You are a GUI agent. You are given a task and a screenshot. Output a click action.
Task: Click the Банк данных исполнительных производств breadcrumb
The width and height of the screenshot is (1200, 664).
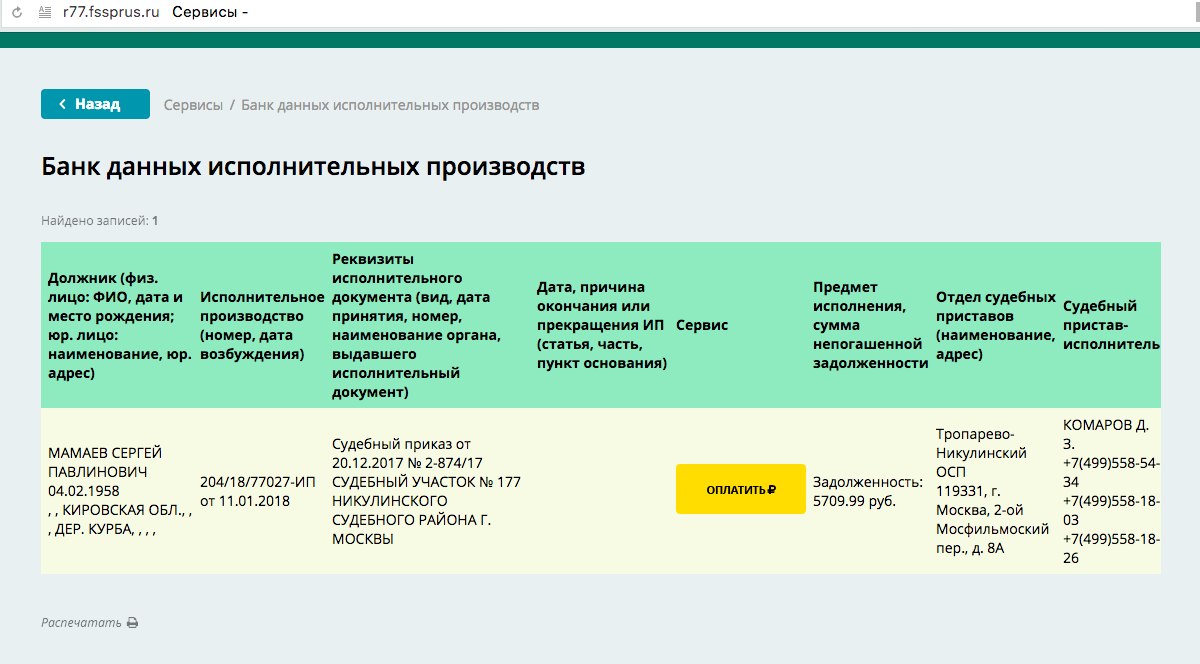(x=390, y=105)
